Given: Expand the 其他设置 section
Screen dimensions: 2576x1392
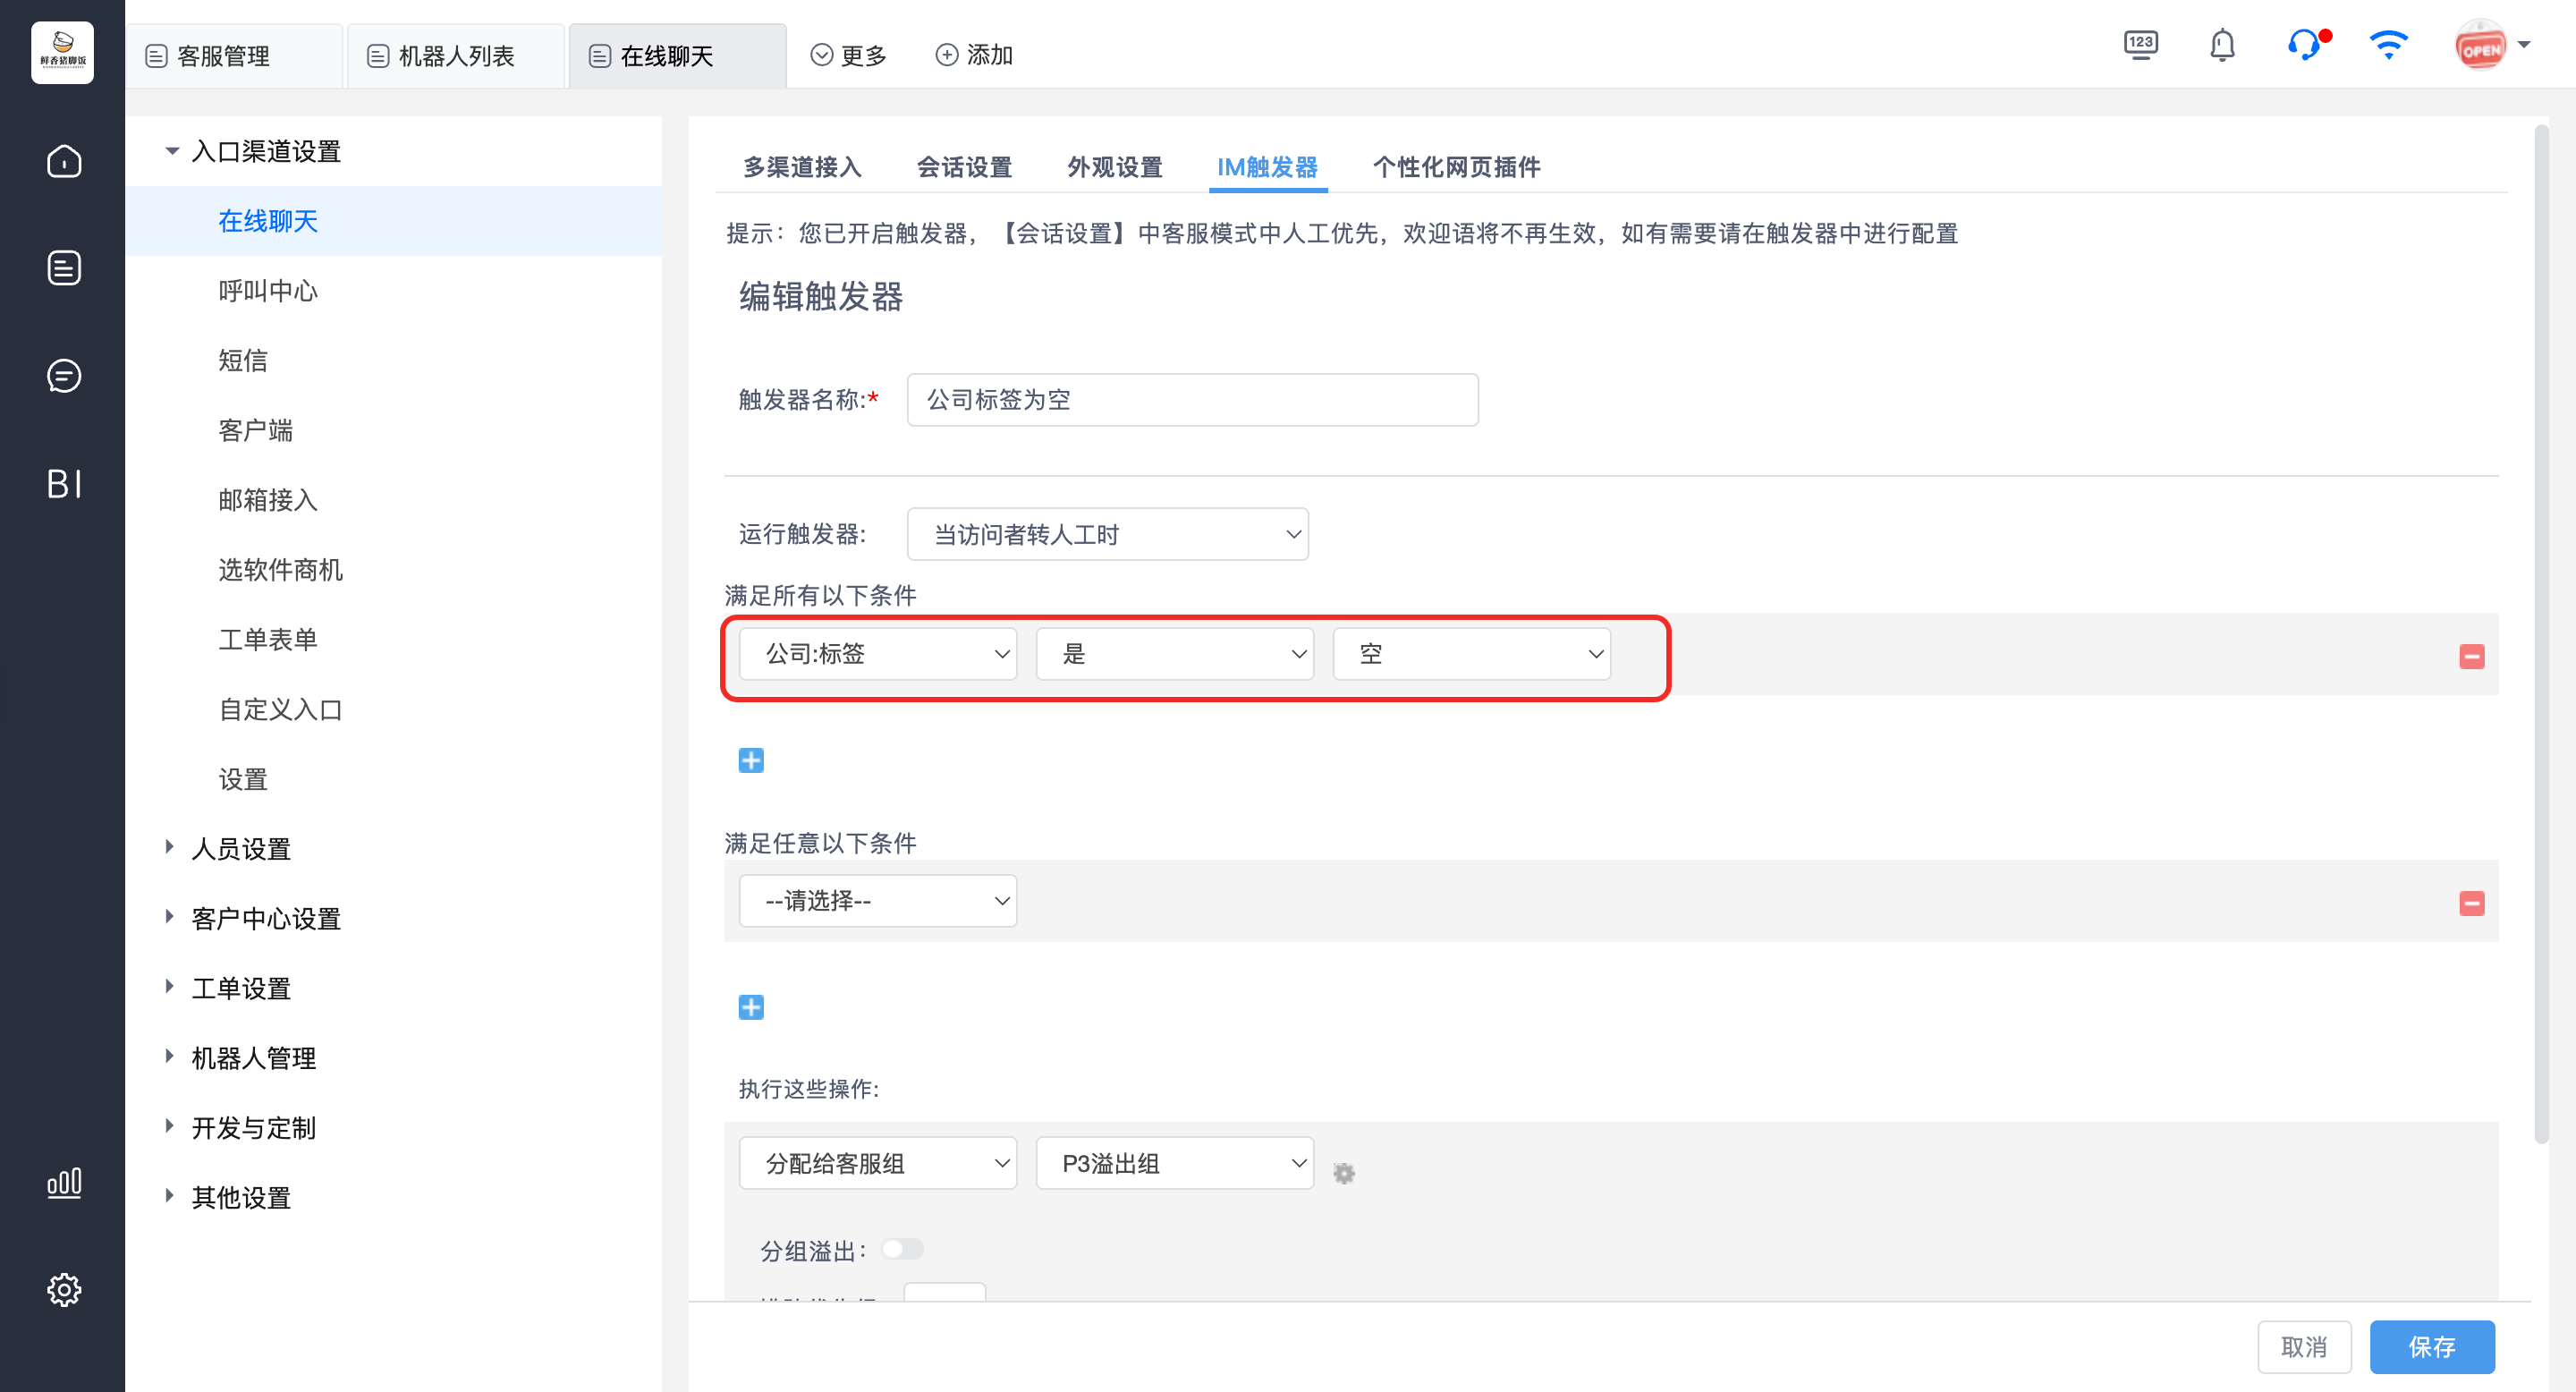Looking at the screenshot, I should click(170, 1197).
